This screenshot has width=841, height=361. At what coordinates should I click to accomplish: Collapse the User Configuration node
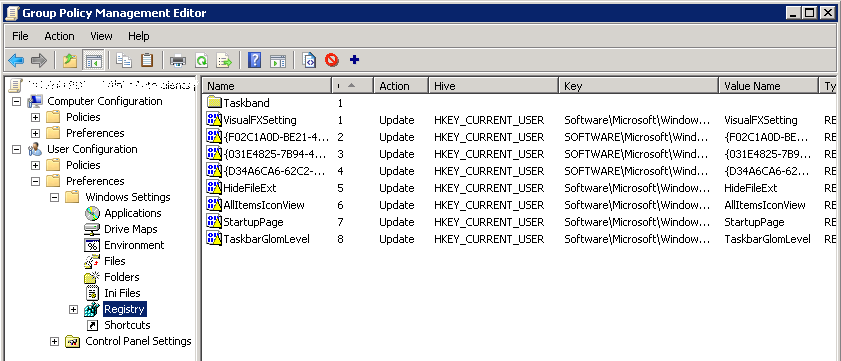(x=16, y=149)
